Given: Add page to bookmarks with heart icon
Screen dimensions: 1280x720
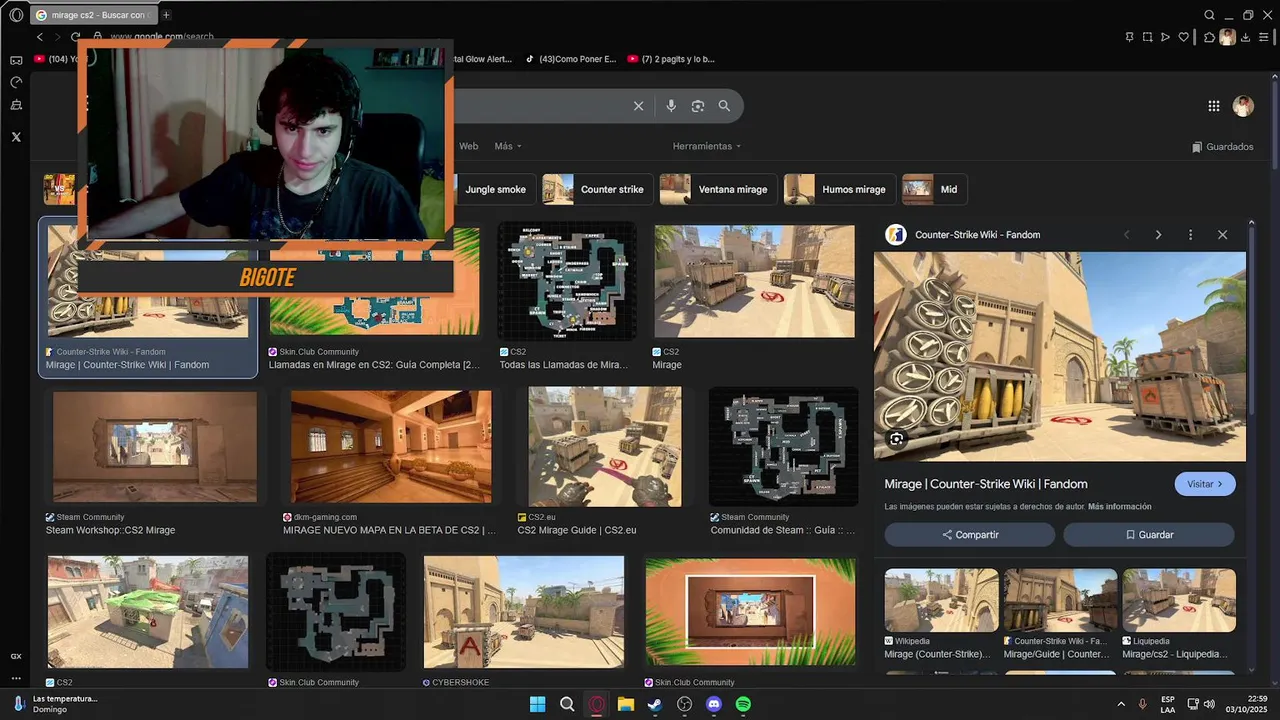Looking at the screenshot, I should [x=1184, y=37].
